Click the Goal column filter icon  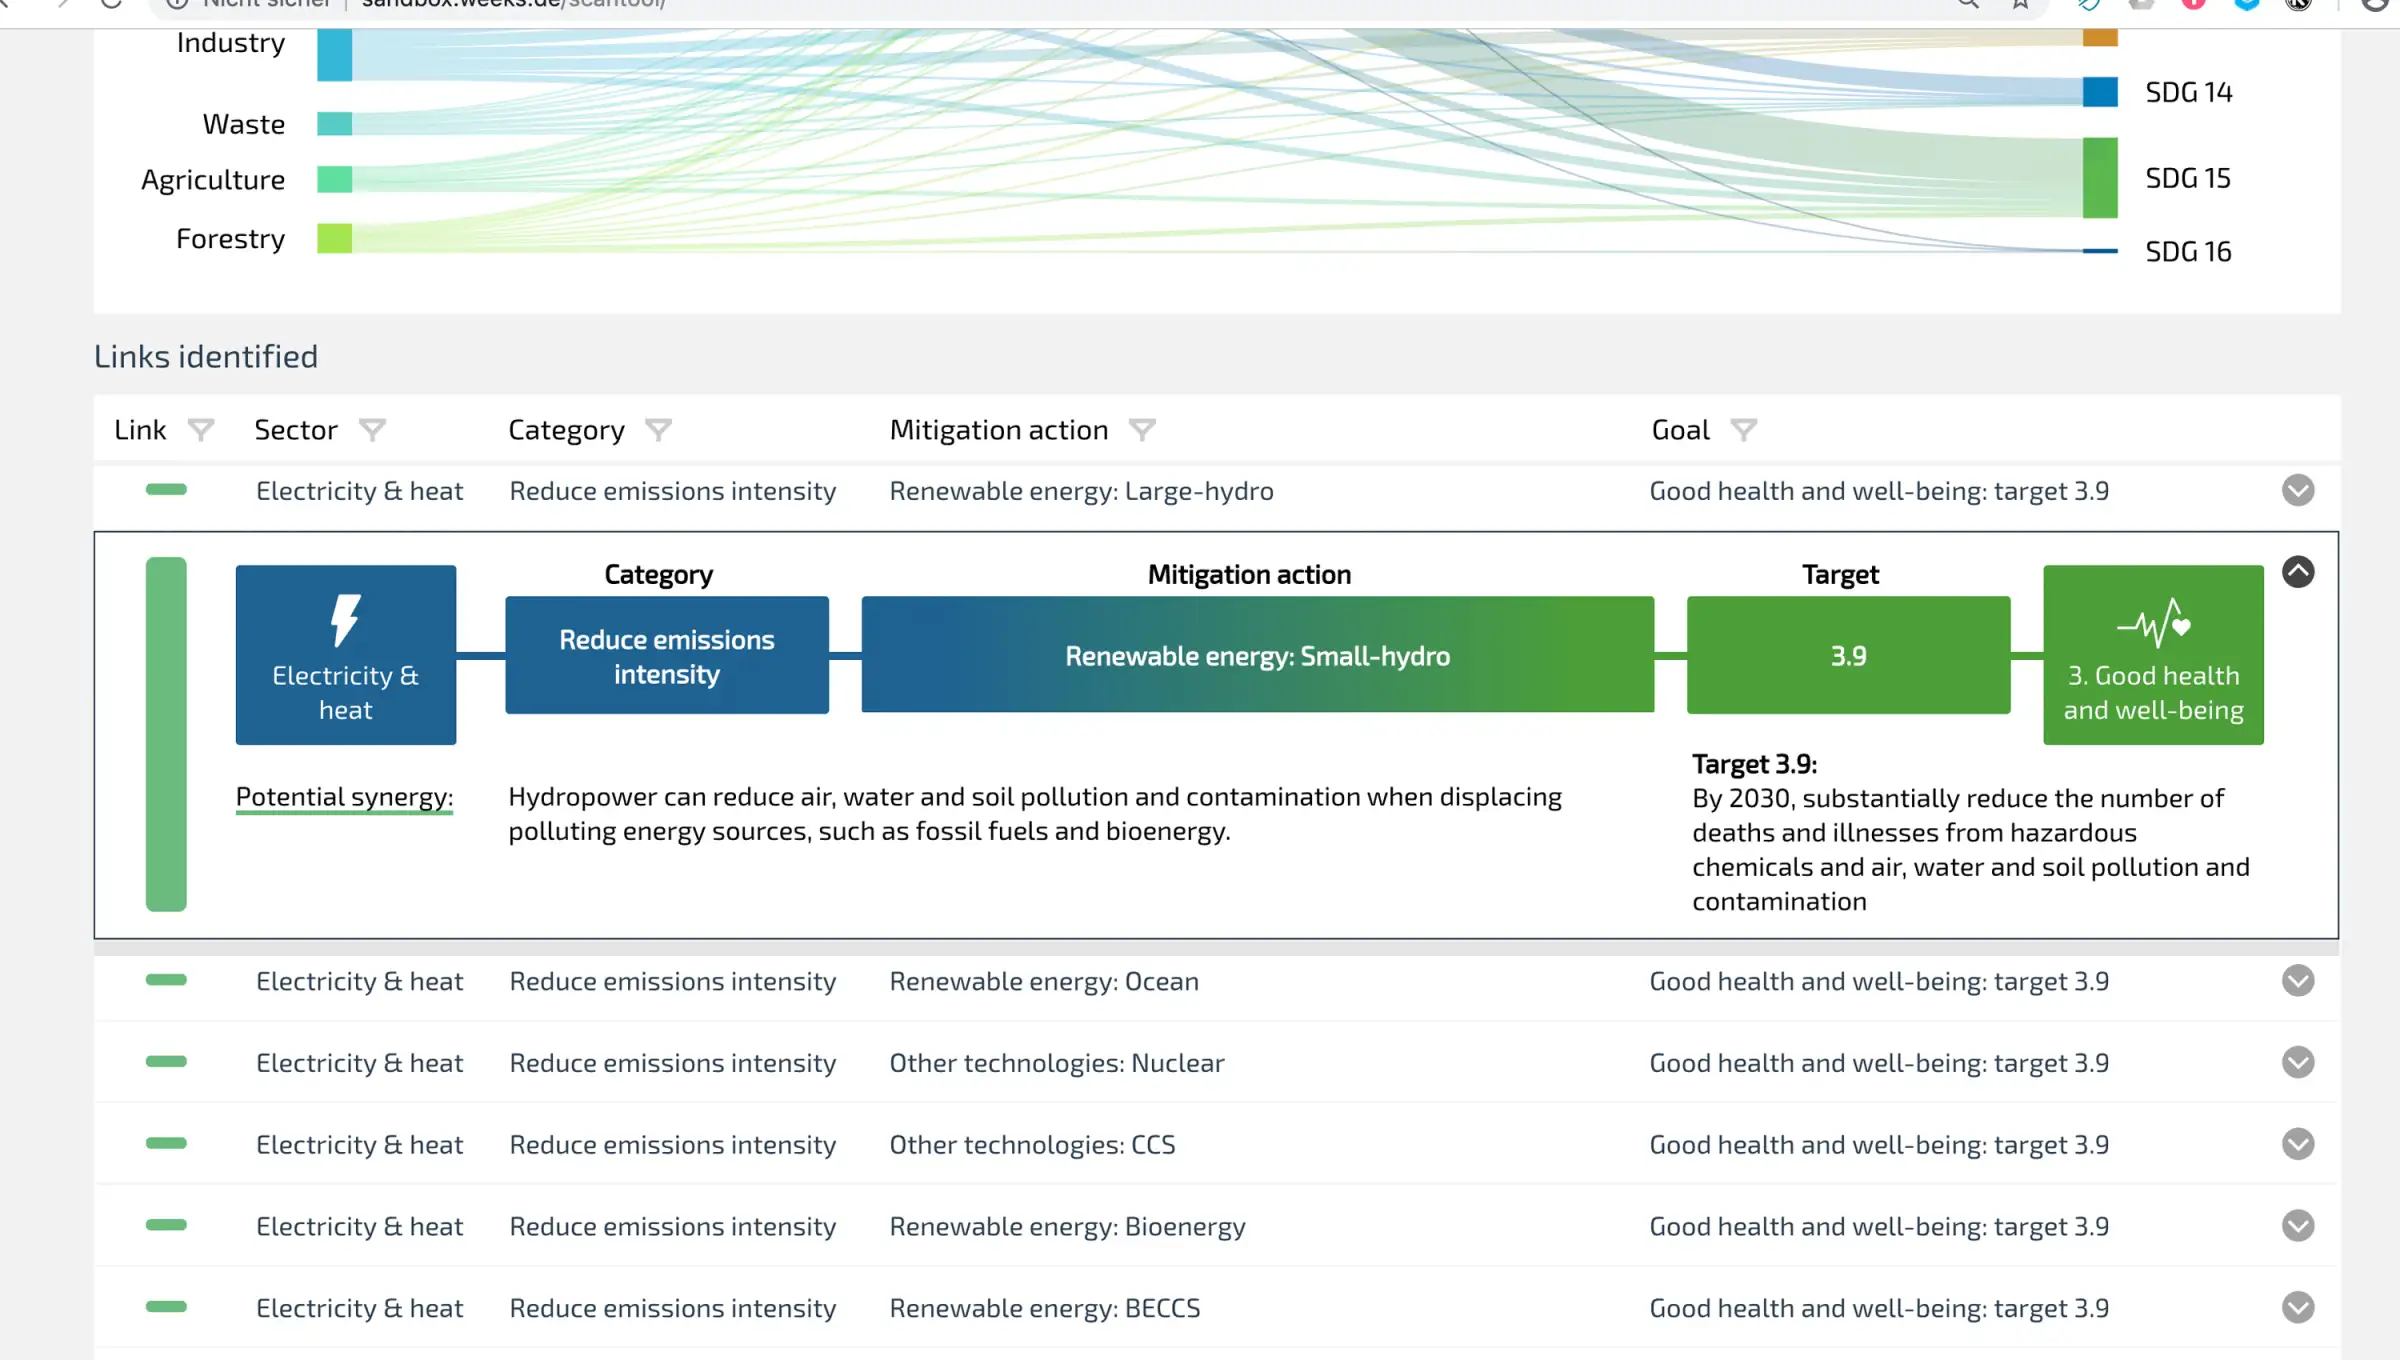coord(1743,430)
